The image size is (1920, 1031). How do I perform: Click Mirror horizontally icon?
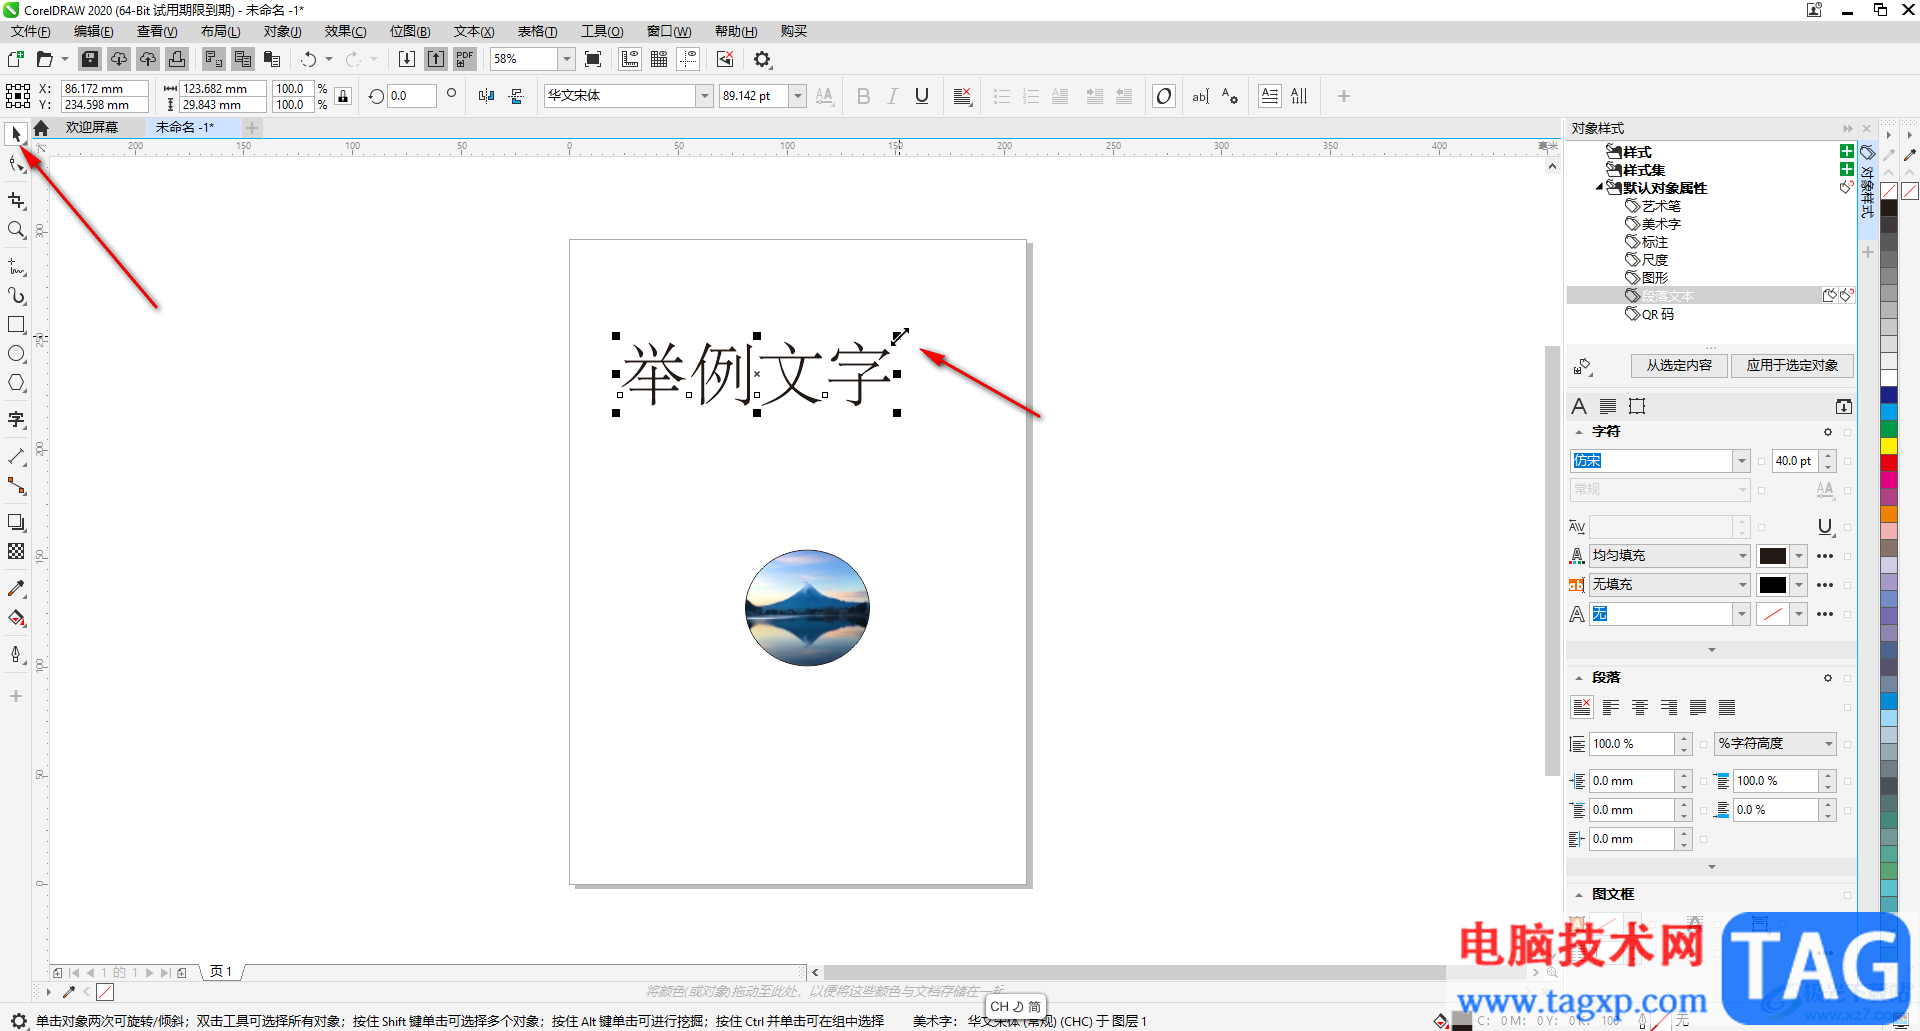[486, 96]
